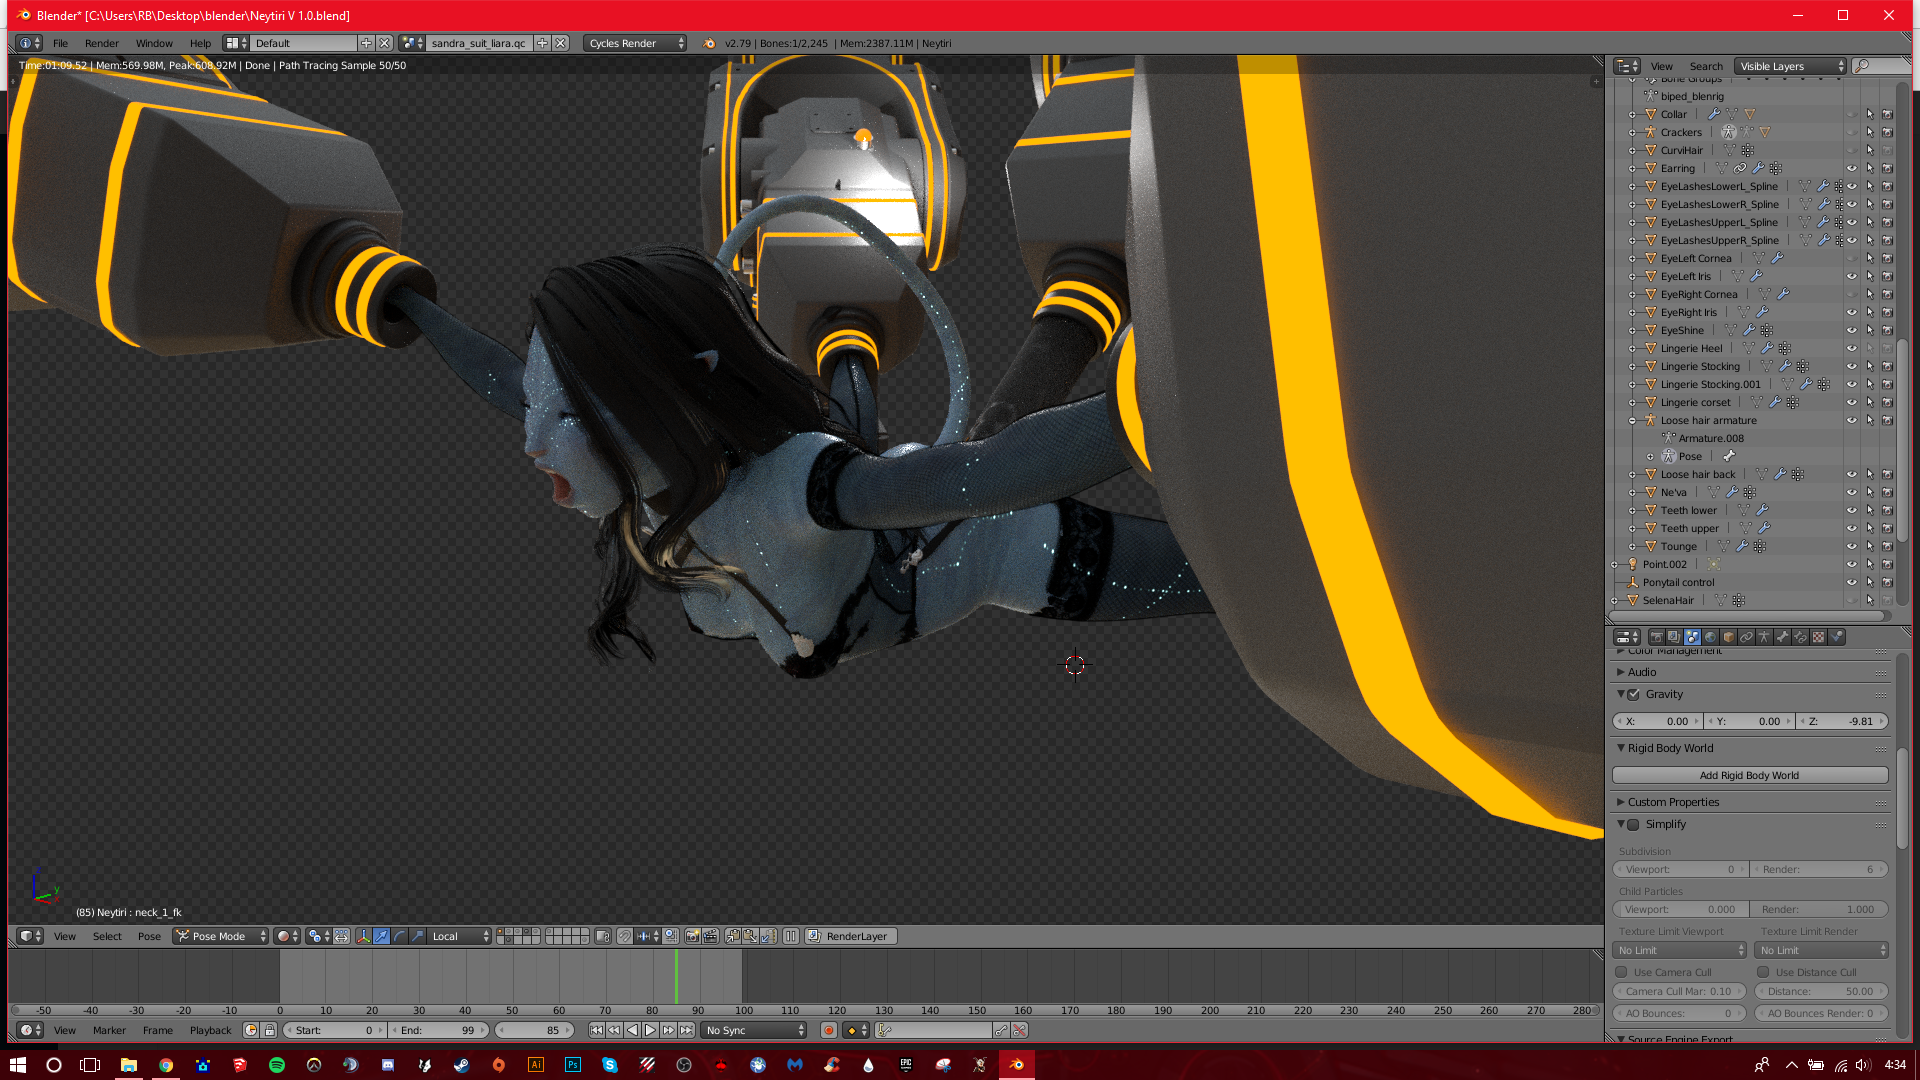Jump to the next keyframe

pos(668,1030)
